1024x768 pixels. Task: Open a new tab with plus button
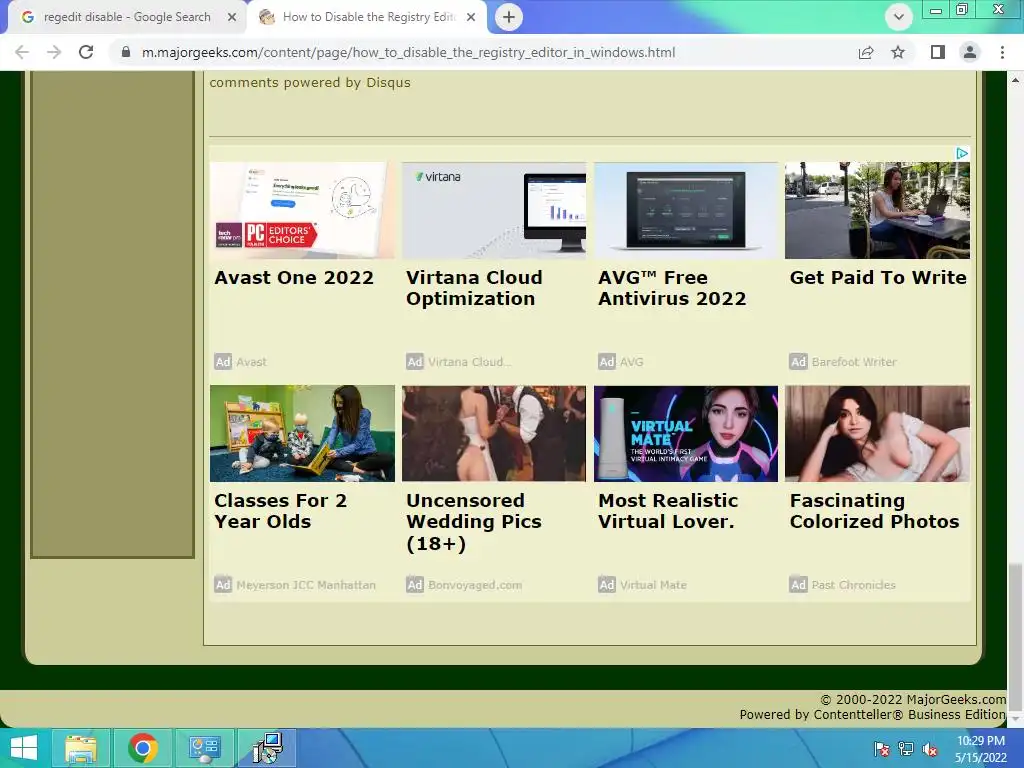(509, 17)
